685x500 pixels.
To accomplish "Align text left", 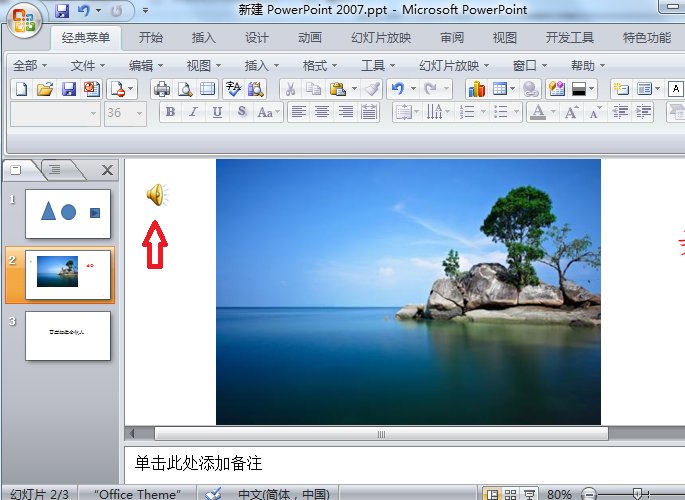I will tap(298, 112).
